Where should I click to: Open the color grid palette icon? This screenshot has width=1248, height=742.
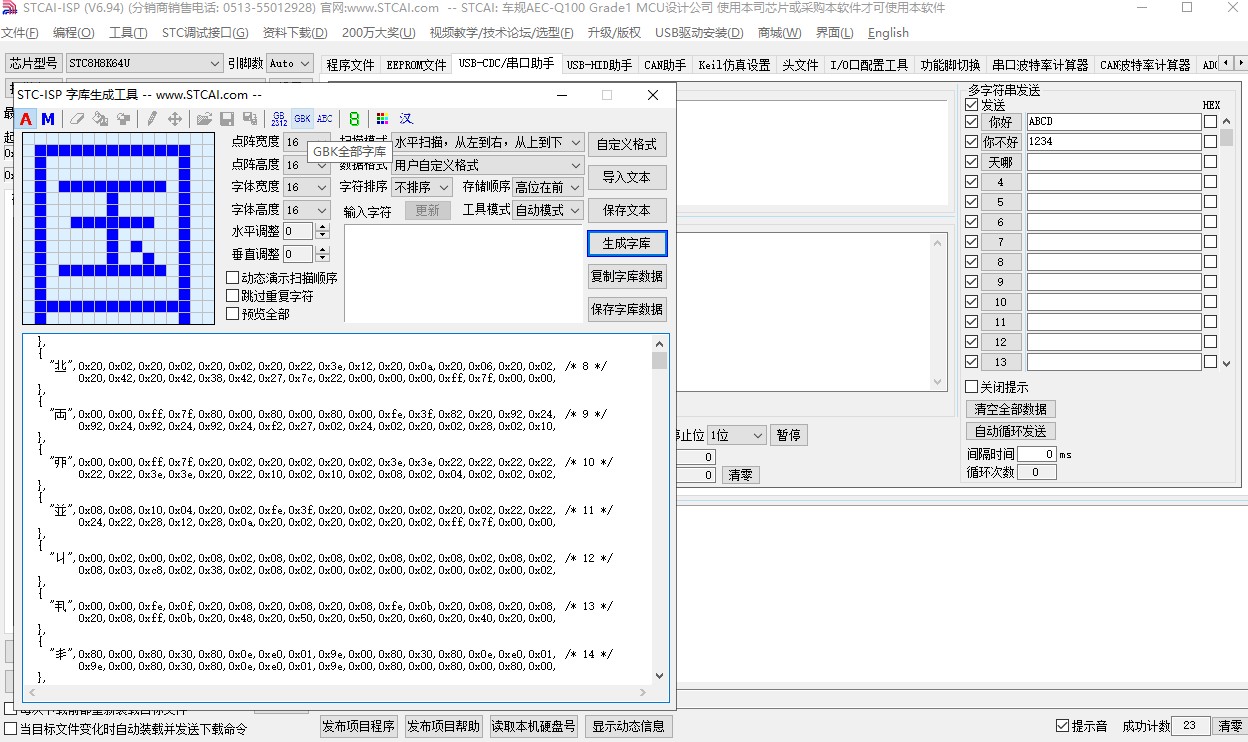point(382,119)
